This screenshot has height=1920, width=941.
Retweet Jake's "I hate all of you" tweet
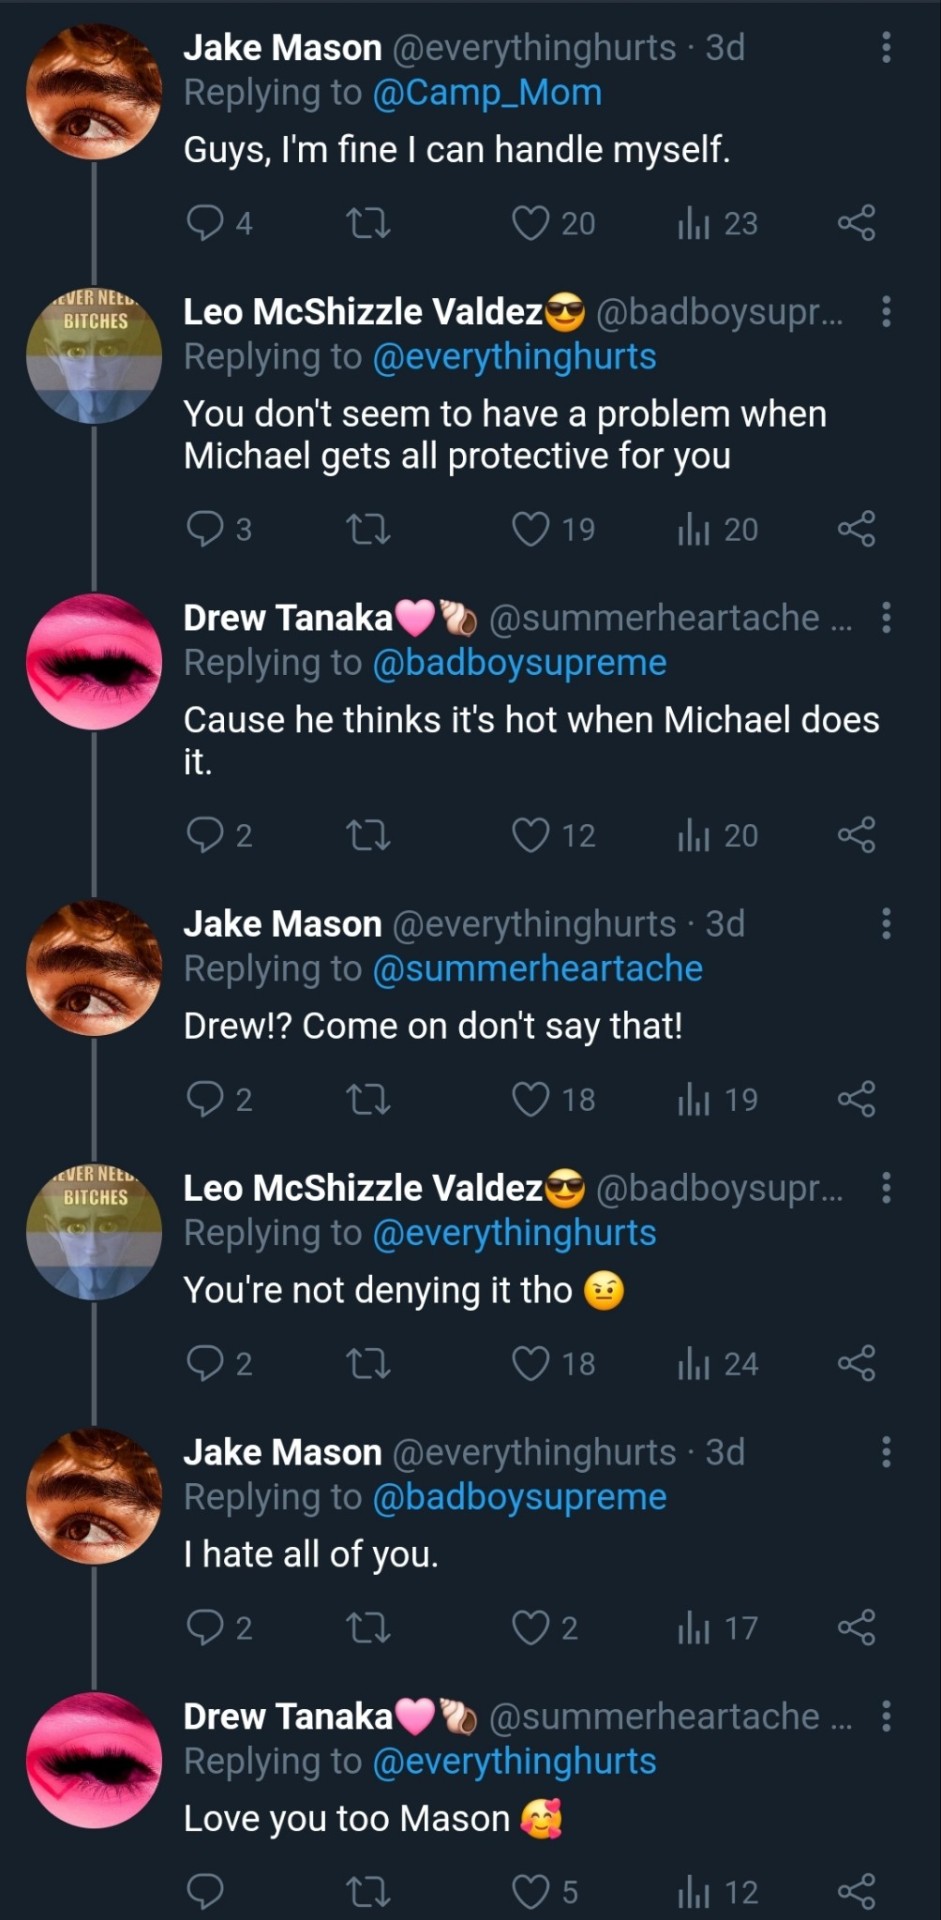[x=367, y=1628]
